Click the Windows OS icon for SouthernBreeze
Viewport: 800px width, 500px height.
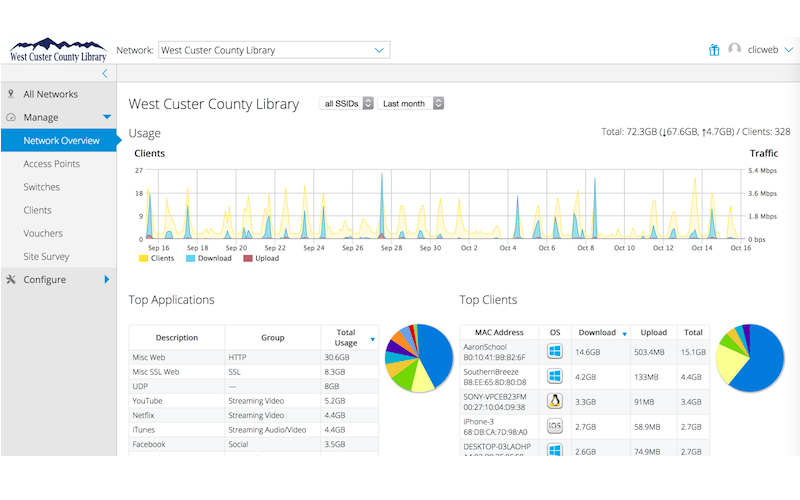[555, 377]
